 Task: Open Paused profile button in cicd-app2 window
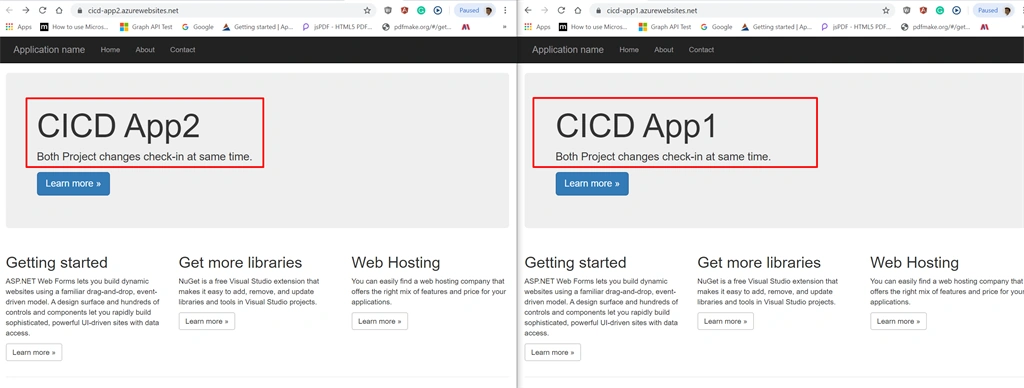(x=475, y=10)
